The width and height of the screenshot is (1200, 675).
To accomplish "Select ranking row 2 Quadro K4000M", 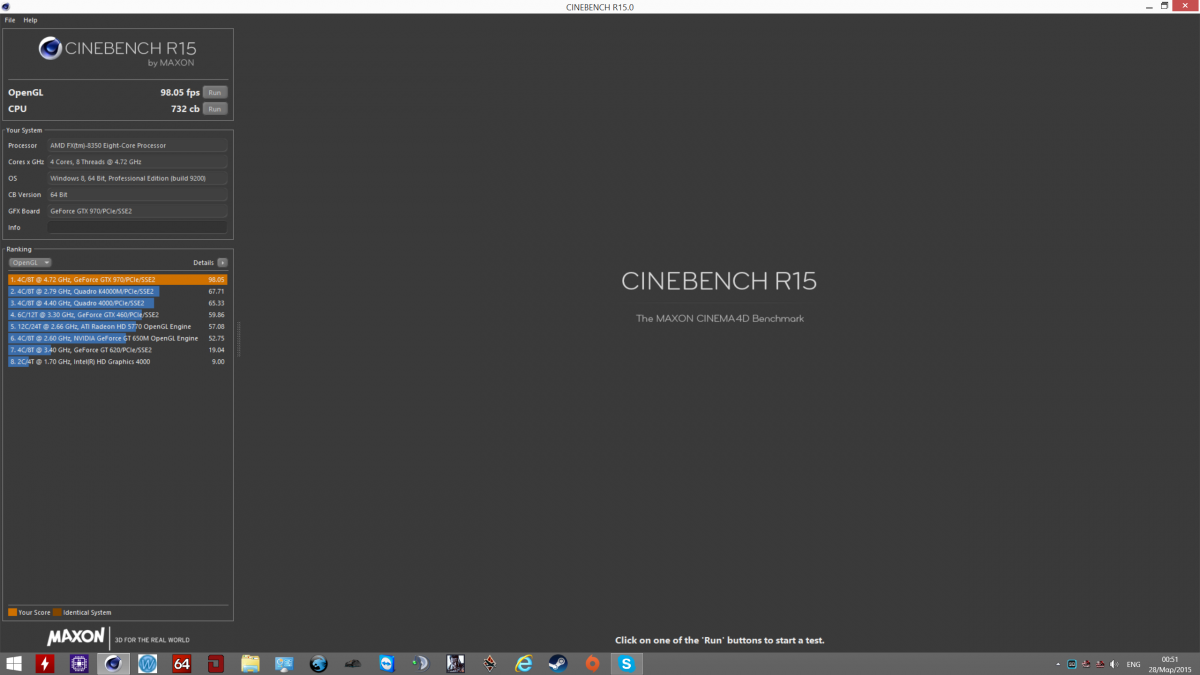I will pyautogui.click(x=117, y=291).
